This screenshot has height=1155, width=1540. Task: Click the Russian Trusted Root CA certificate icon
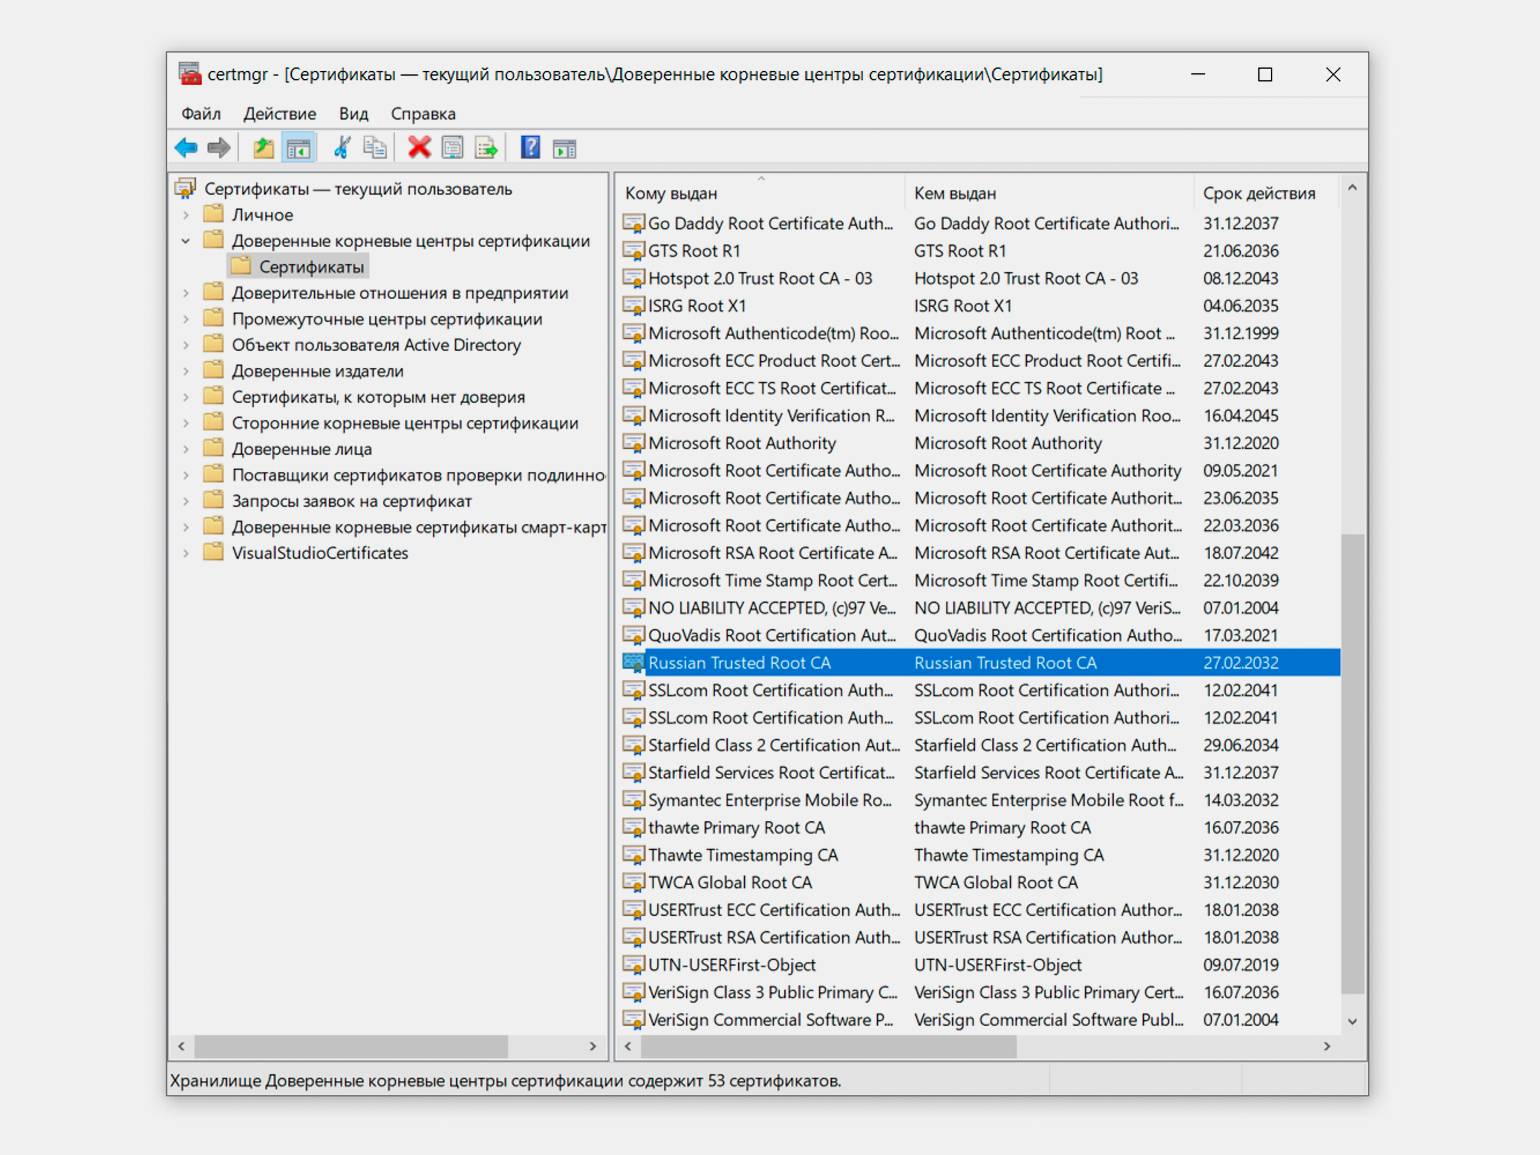pos(634,663)
